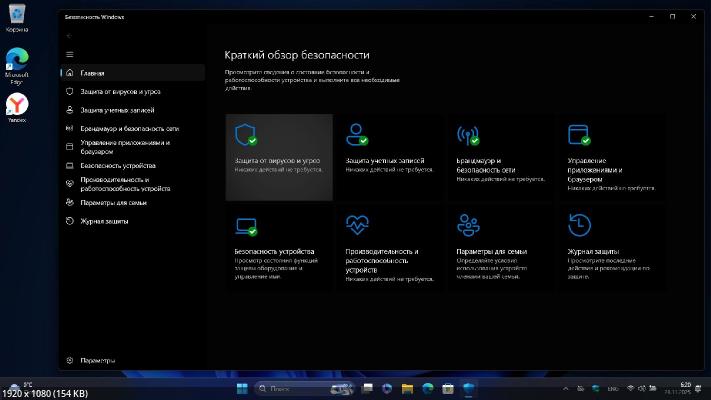Select Защита от вирусов и угроз in sidebar
This screenshot has width=711, height=400.
[x=120, y=91]
